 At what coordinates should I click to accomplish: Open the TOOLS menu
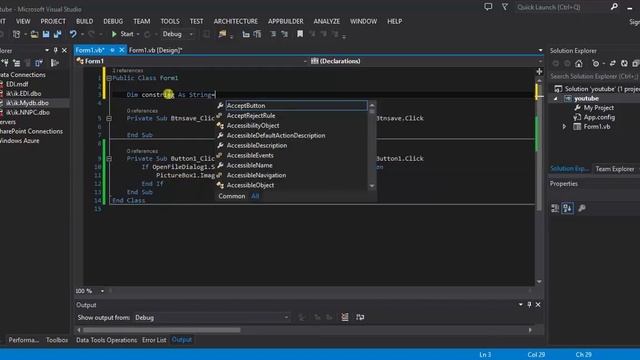170,21
